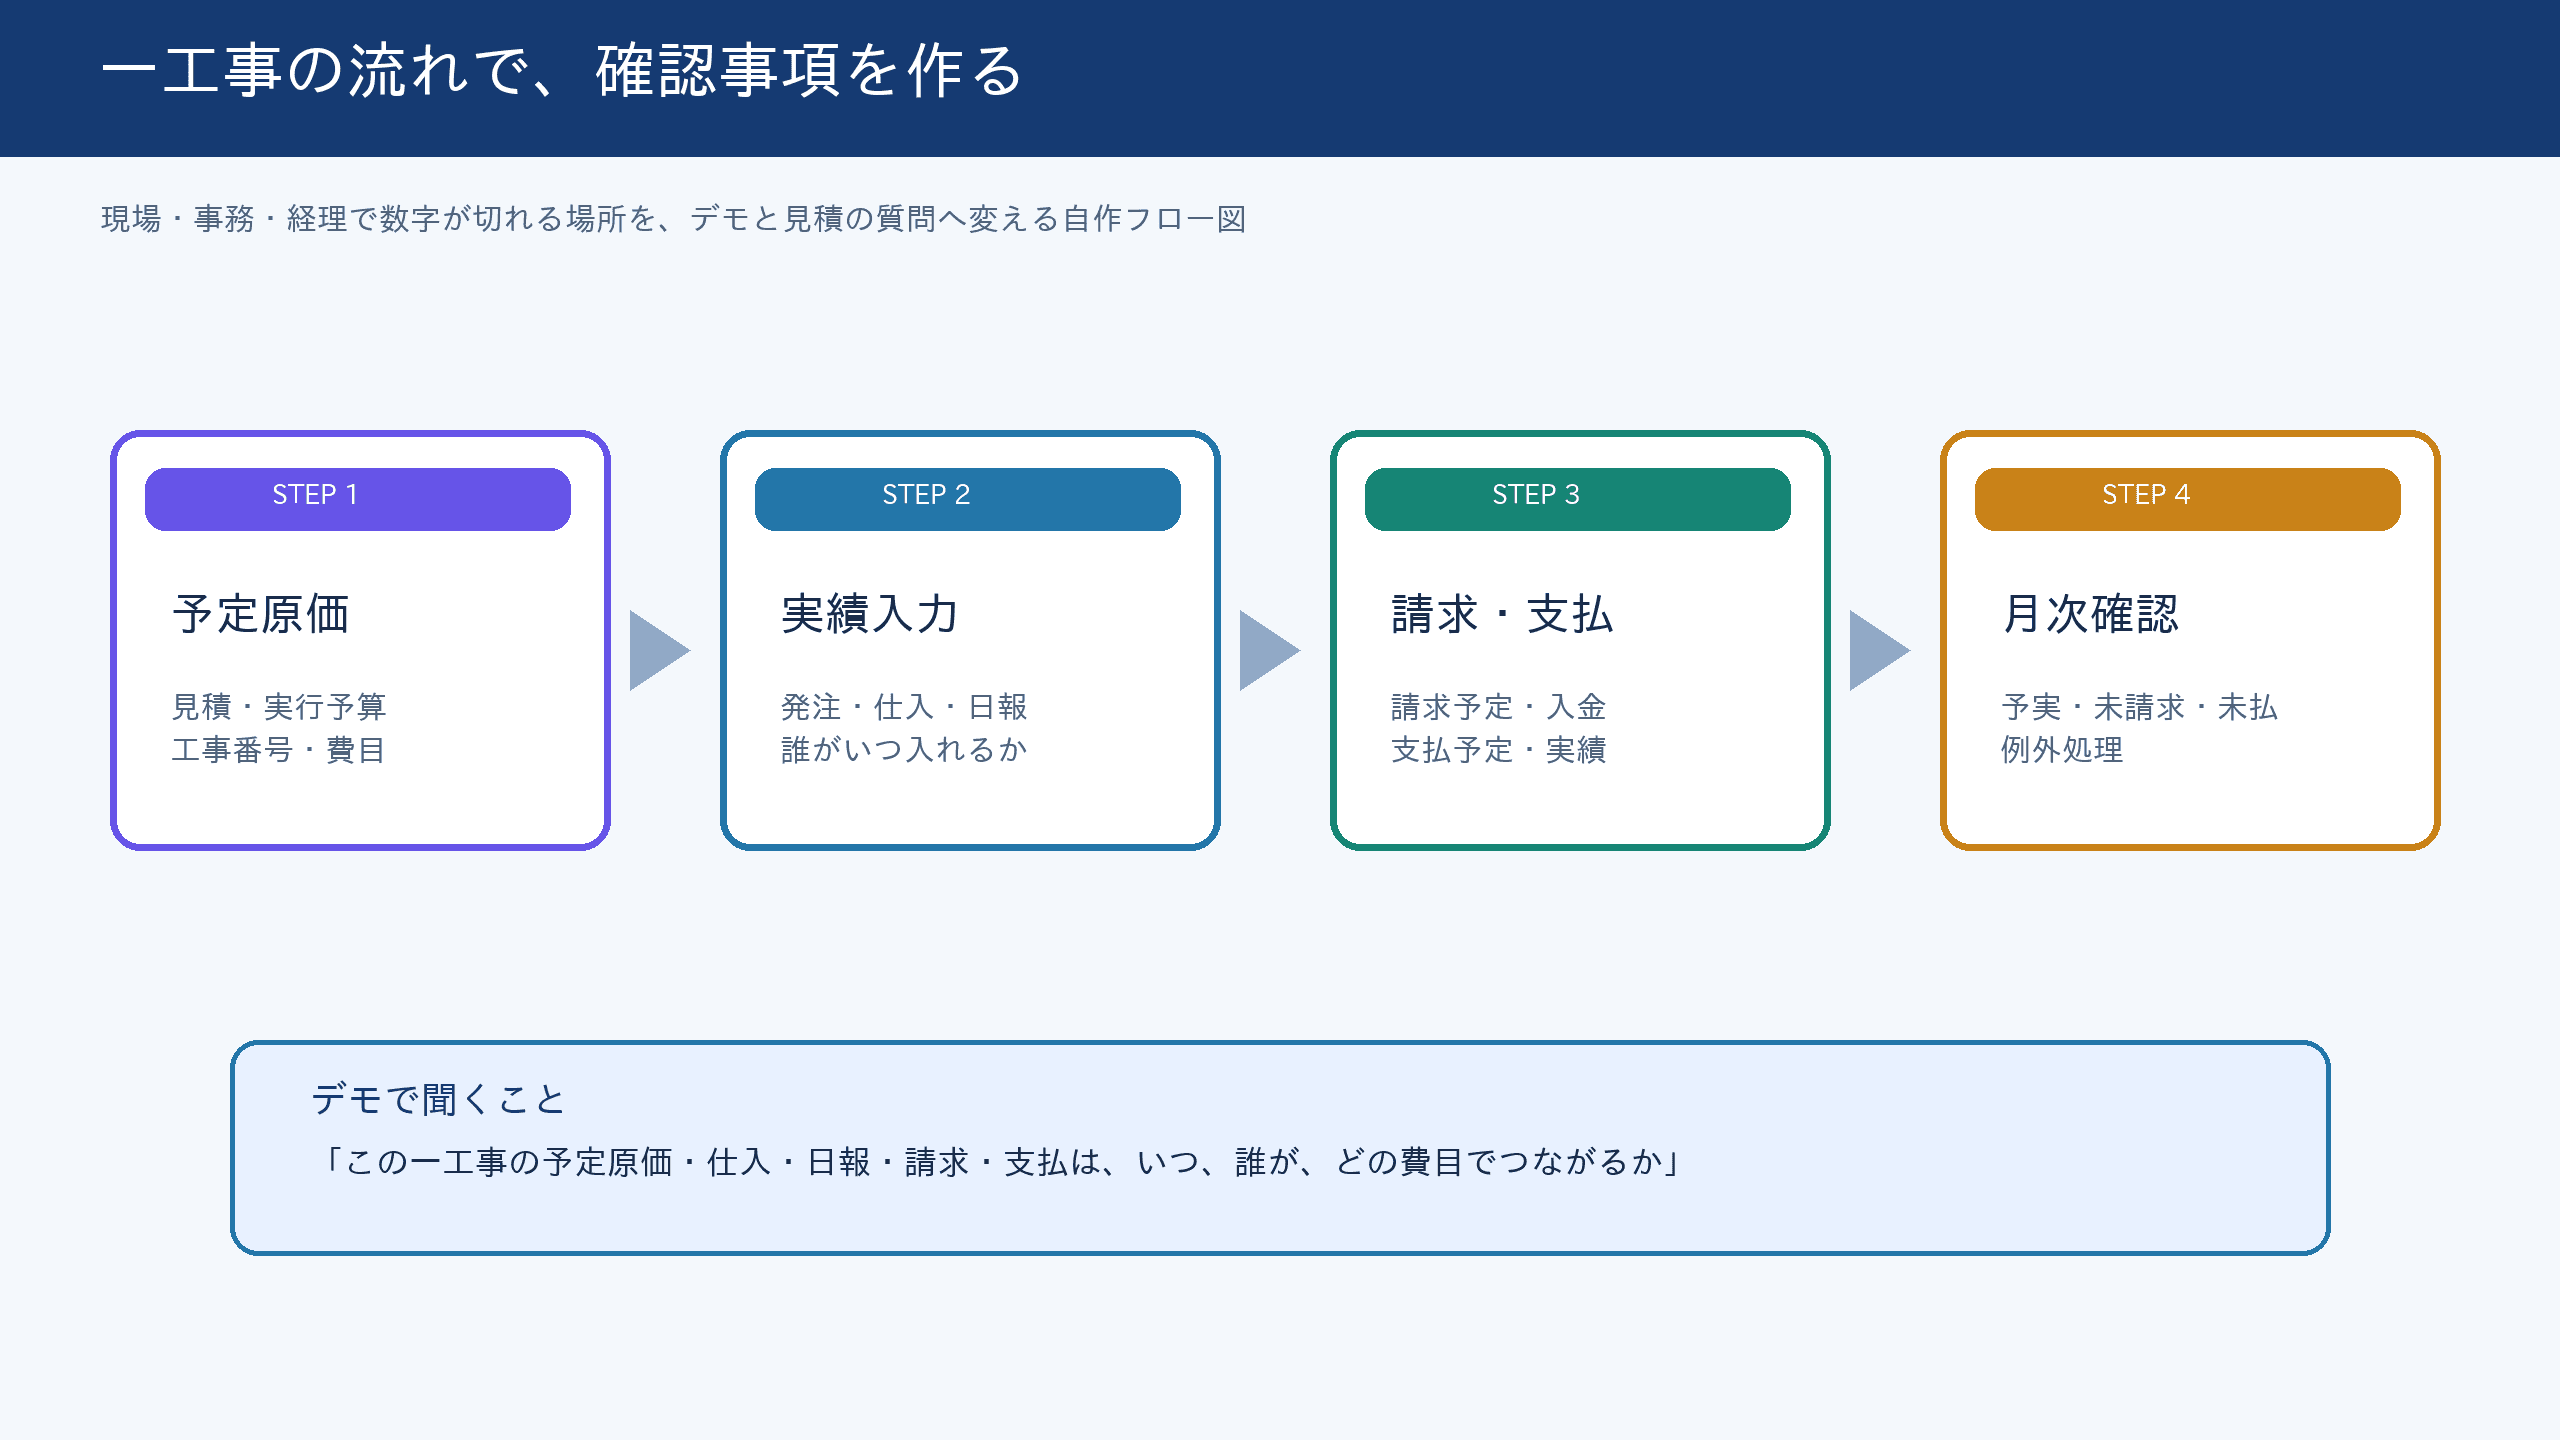Viewport: 2560px width, 1440px height.
Task: Click the callout heading デモで聞くこと
Action: click(438, 1099)
